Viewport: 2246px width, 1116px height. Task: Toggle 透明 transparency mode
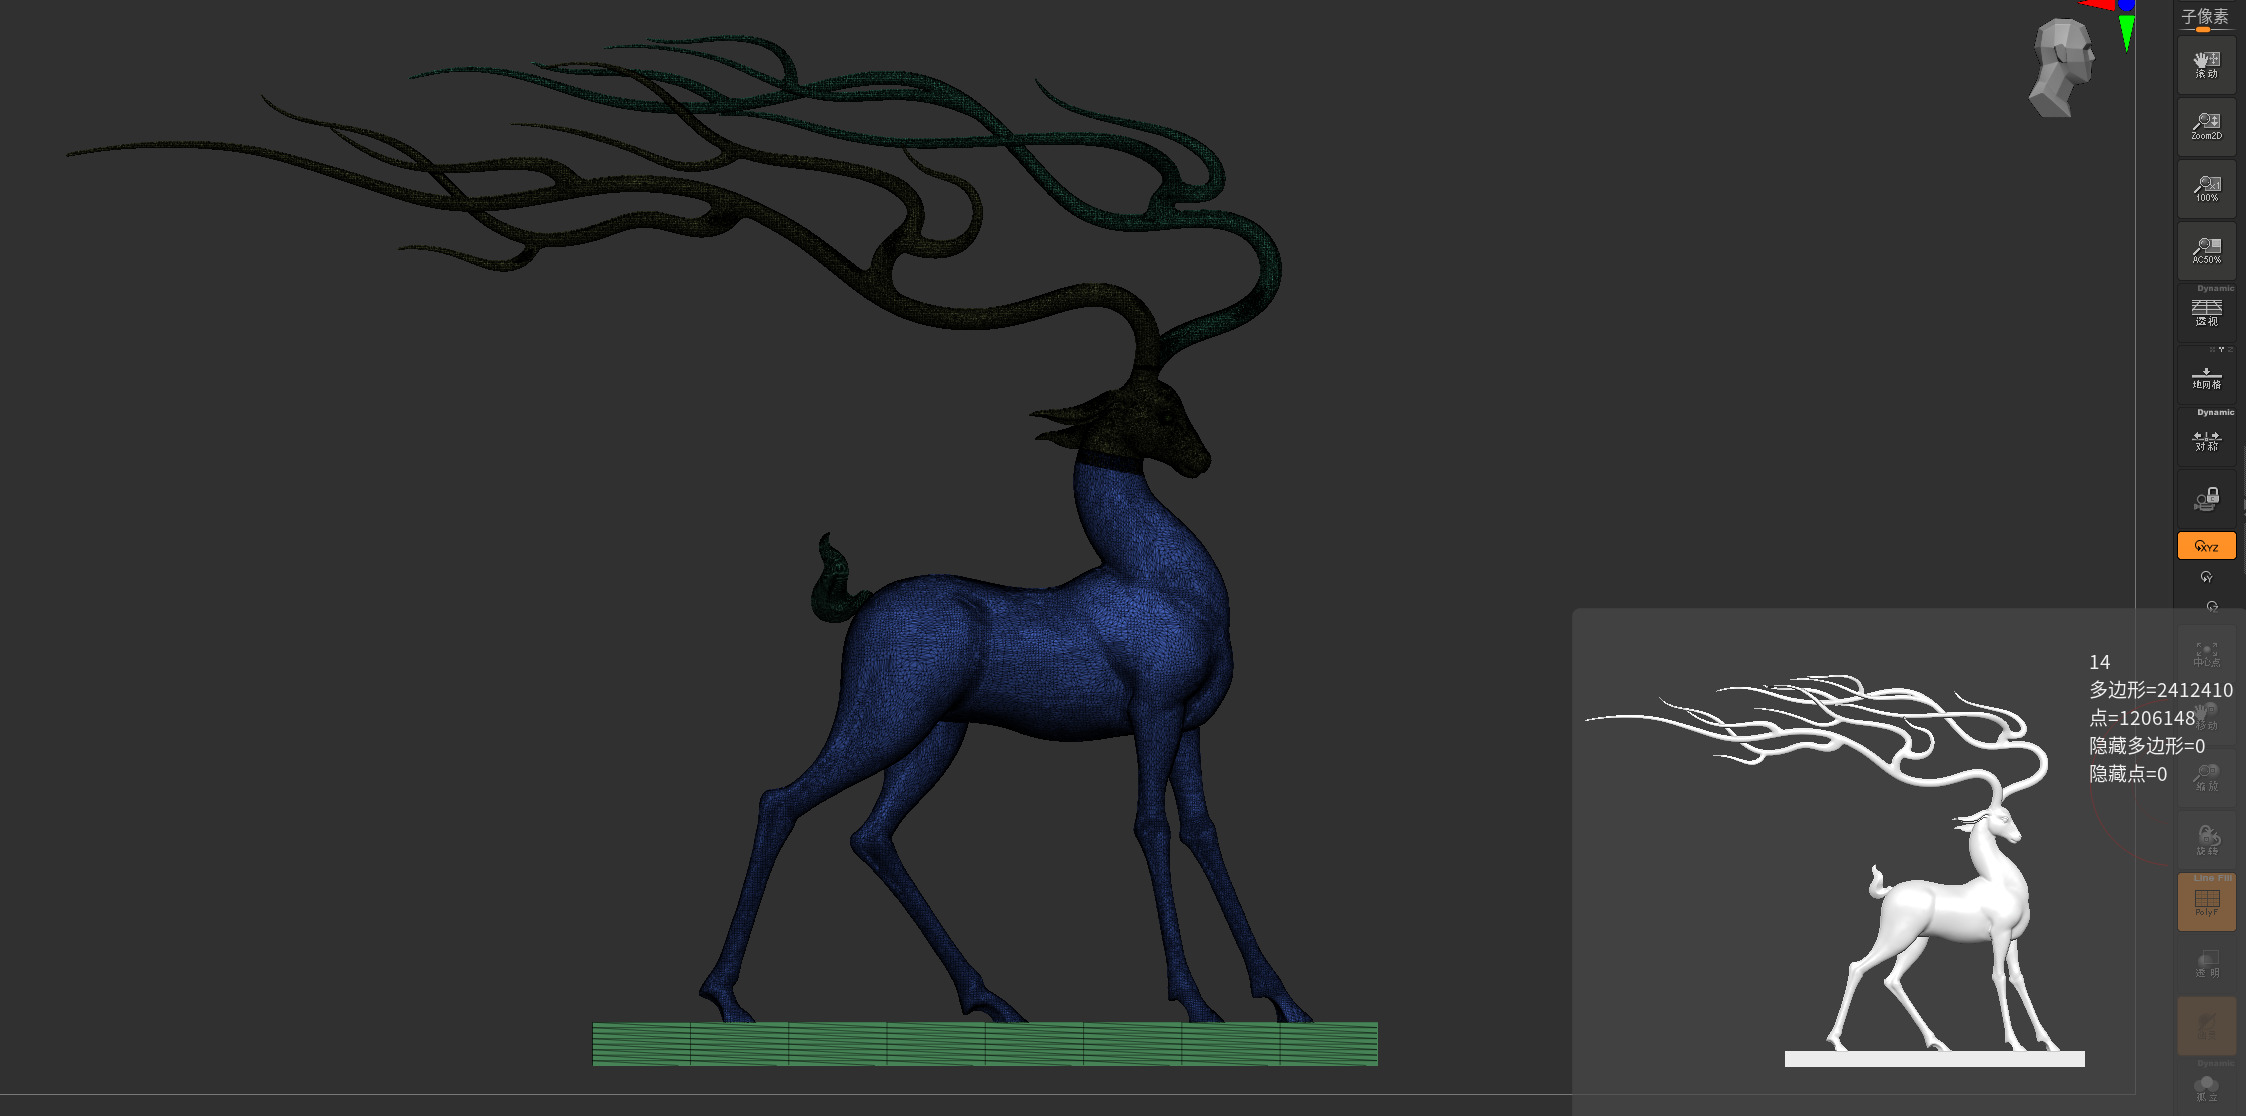(2206, 964)
